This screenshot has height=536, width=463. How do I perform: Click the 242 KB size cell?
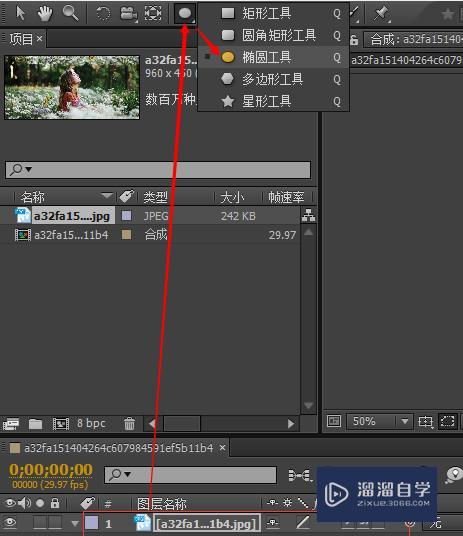coord(238,216)
